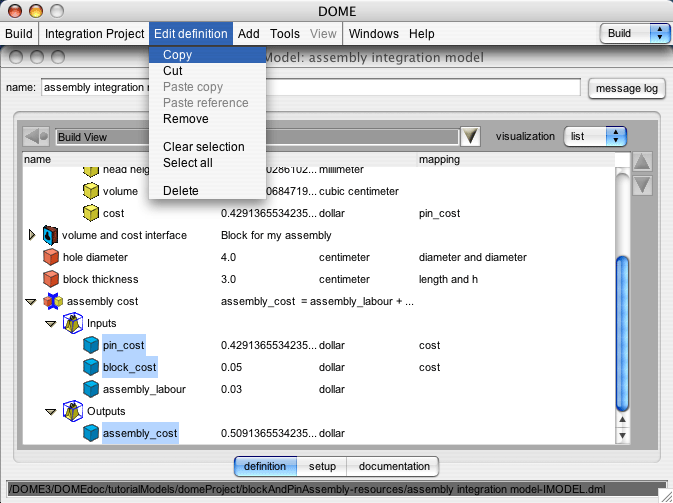The image size is (673, 503).
Task: Click the blue cube icon for block_cost
Action: coord(91,367)
